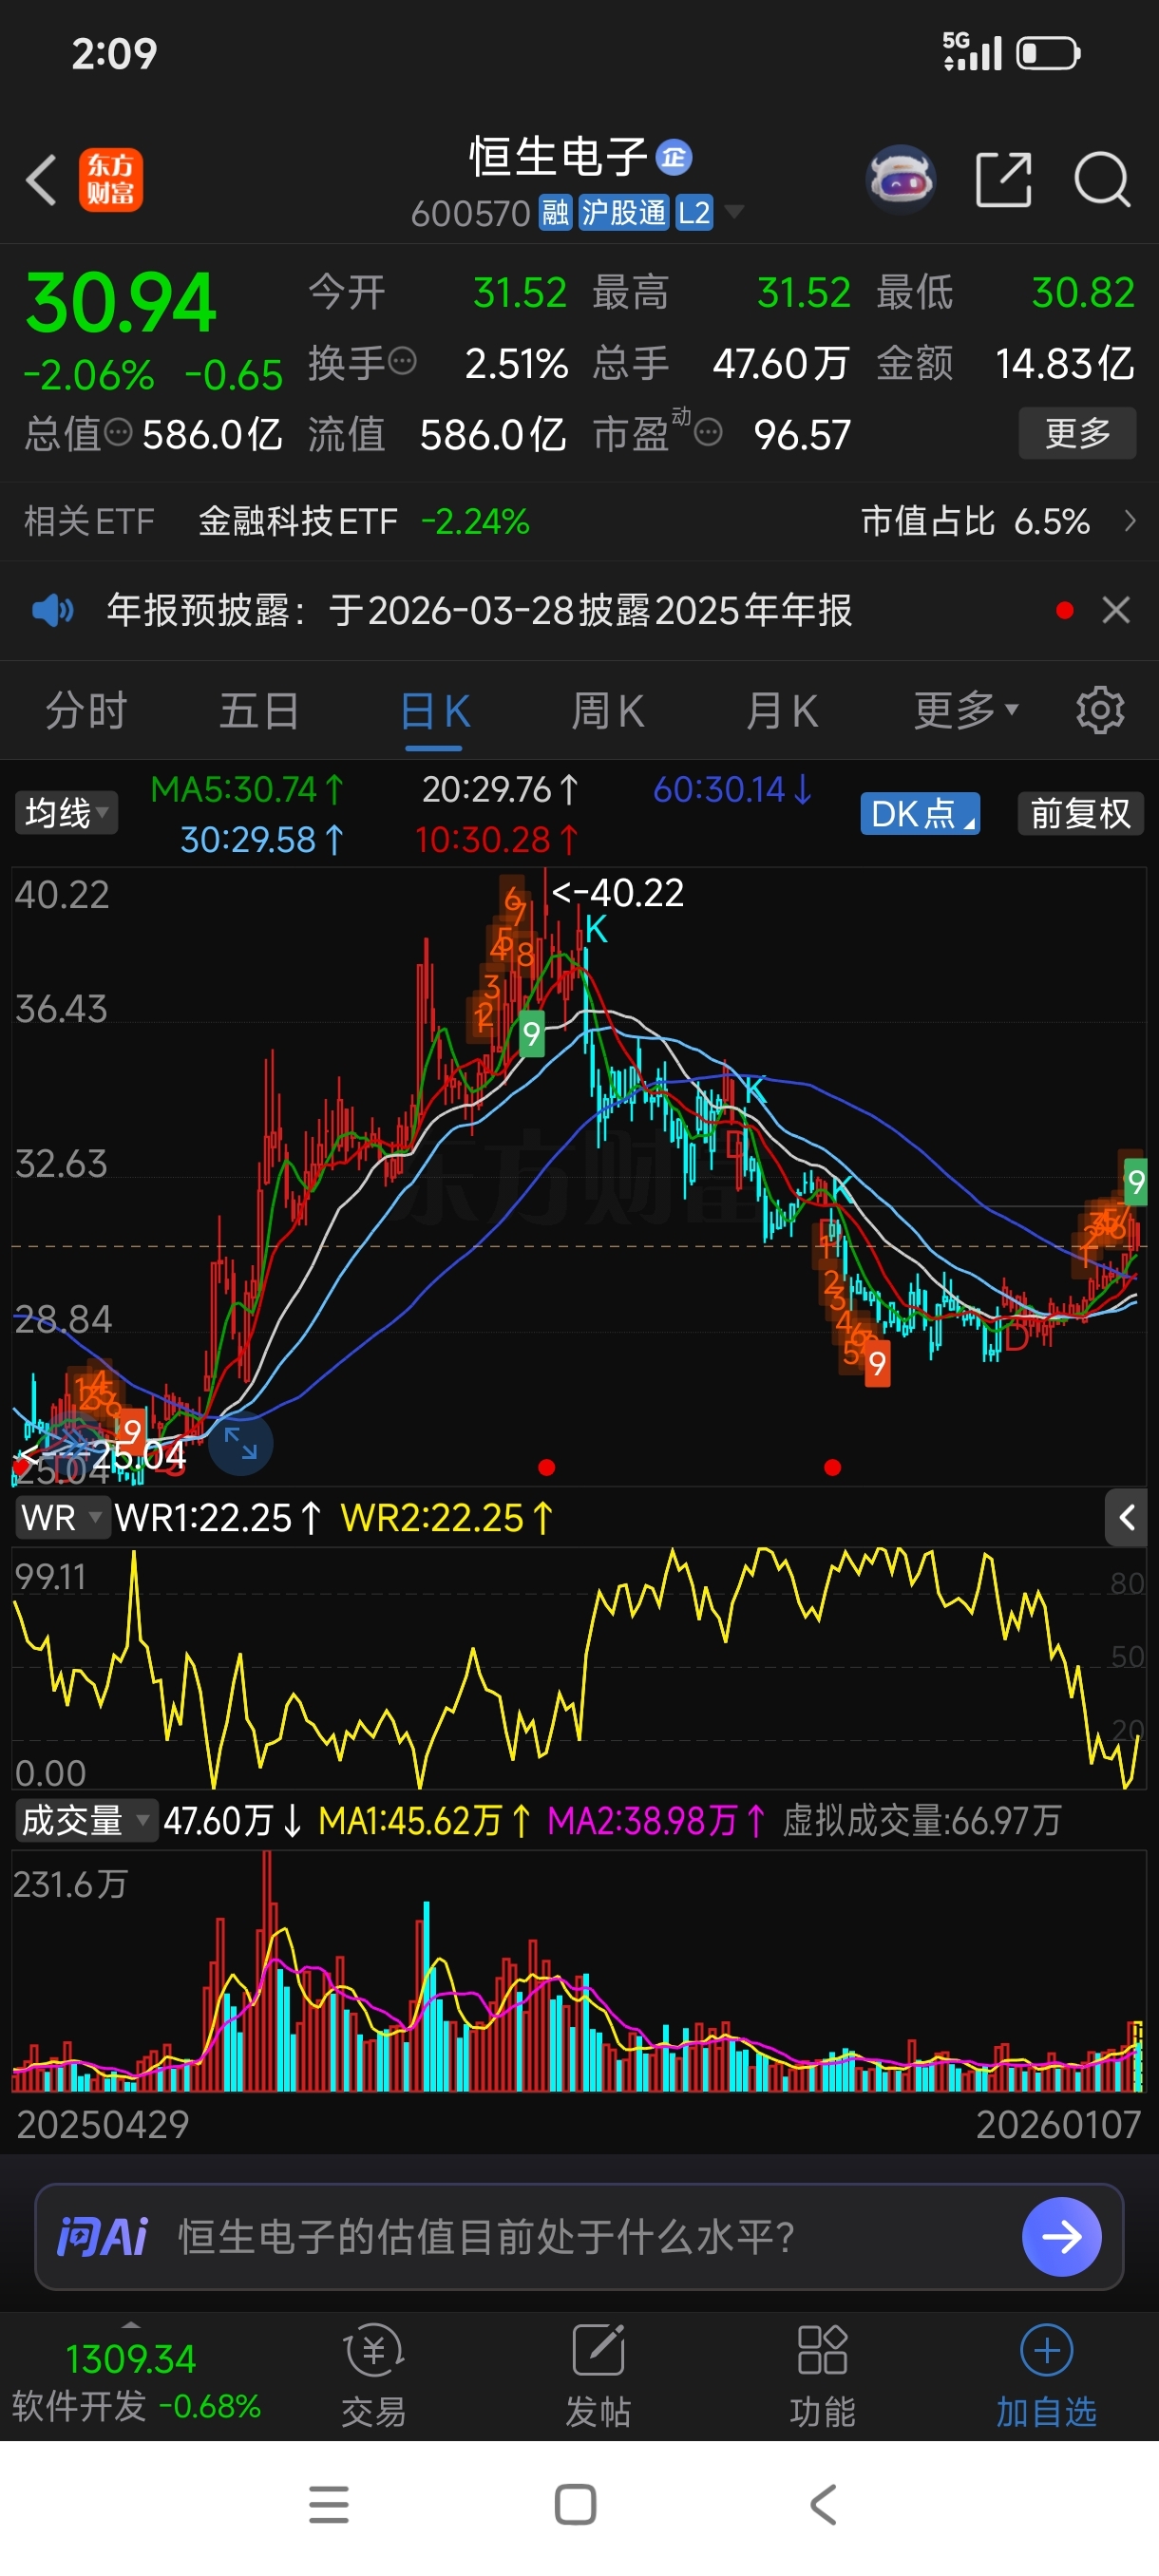
Task: Tap 加自选 add to watchlist
Action: click(1046, 2376)
